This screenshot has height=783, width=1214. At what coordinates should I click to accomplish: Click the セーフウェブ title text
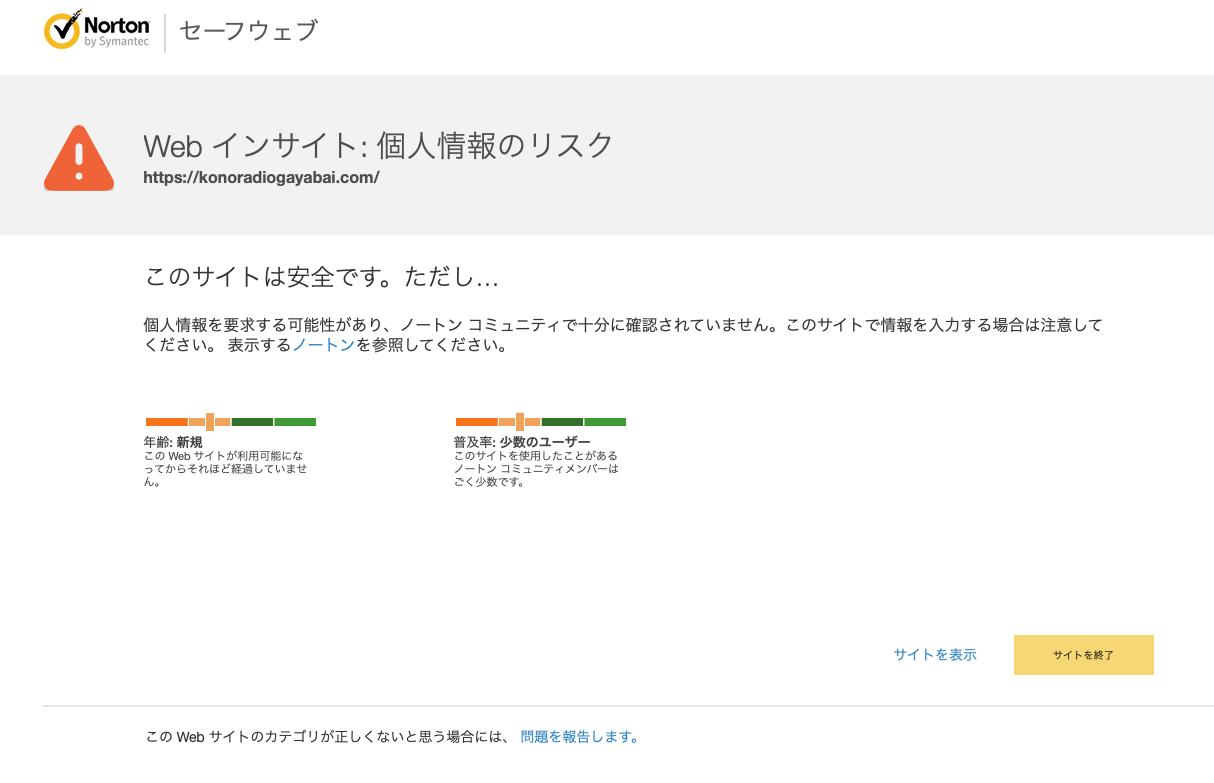pyautogui.click(x=248, y=31)
